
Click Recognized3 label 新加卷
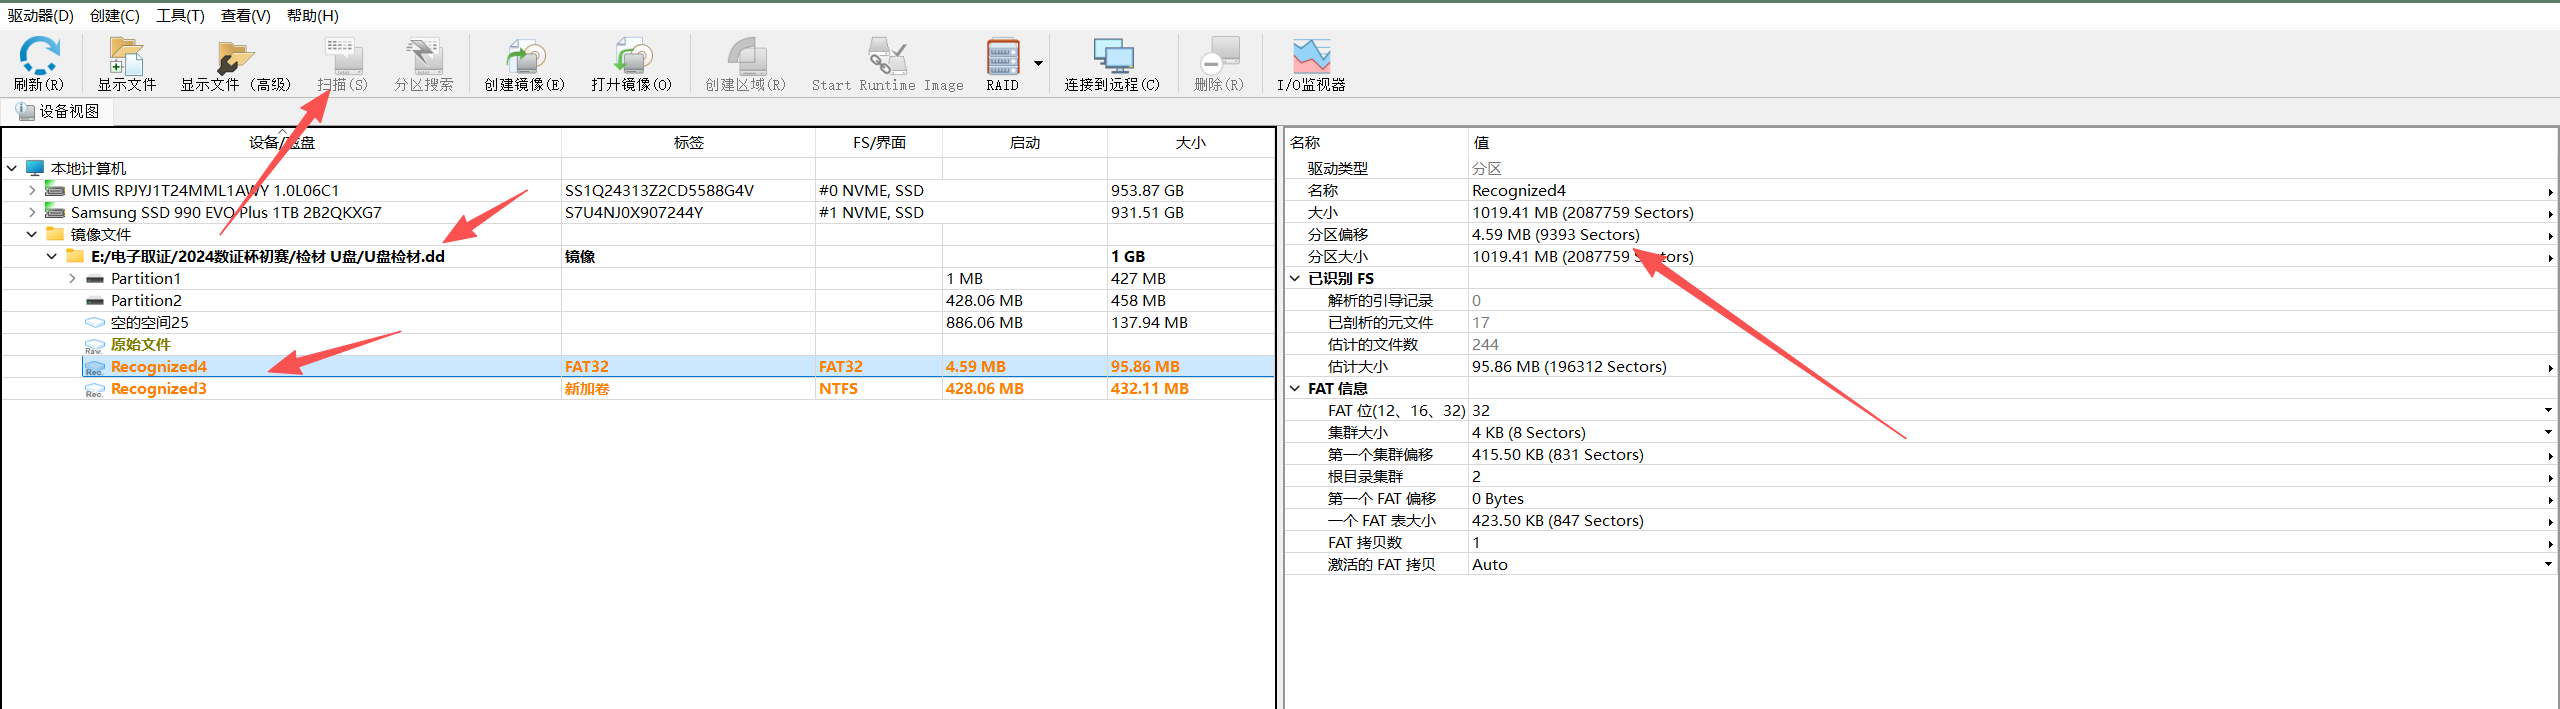pyautogui.click(x=587, y=388)
